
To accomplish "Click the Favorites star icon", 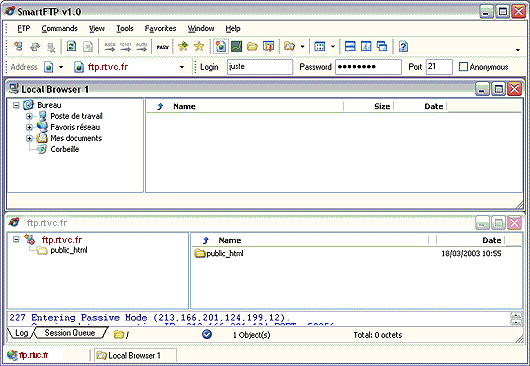I will coord(199,46).
